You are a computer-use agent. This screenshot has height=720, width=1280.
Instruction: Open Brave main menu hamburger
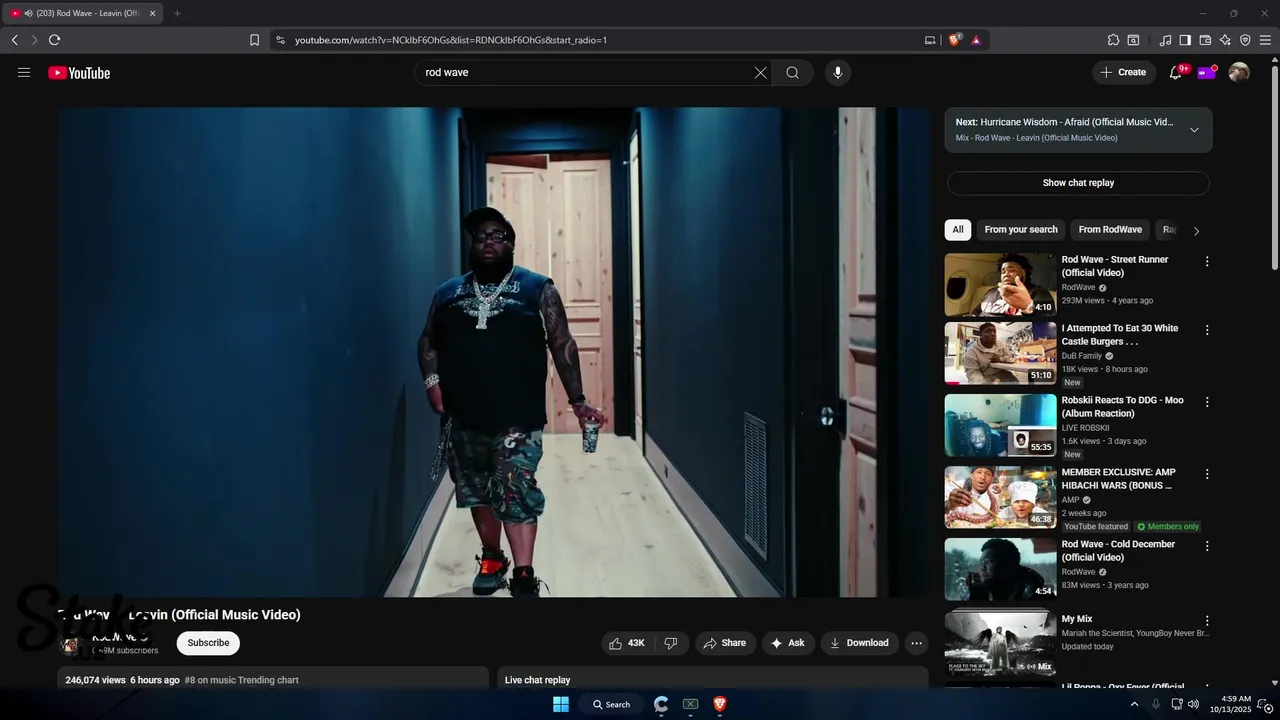(x=1266, y=40)
